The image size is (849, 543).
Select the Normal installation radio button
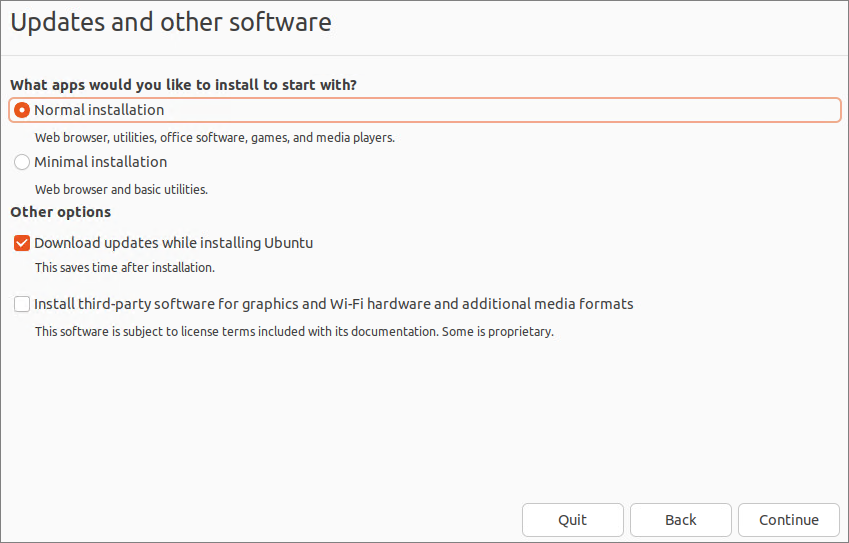click(22, 110)
